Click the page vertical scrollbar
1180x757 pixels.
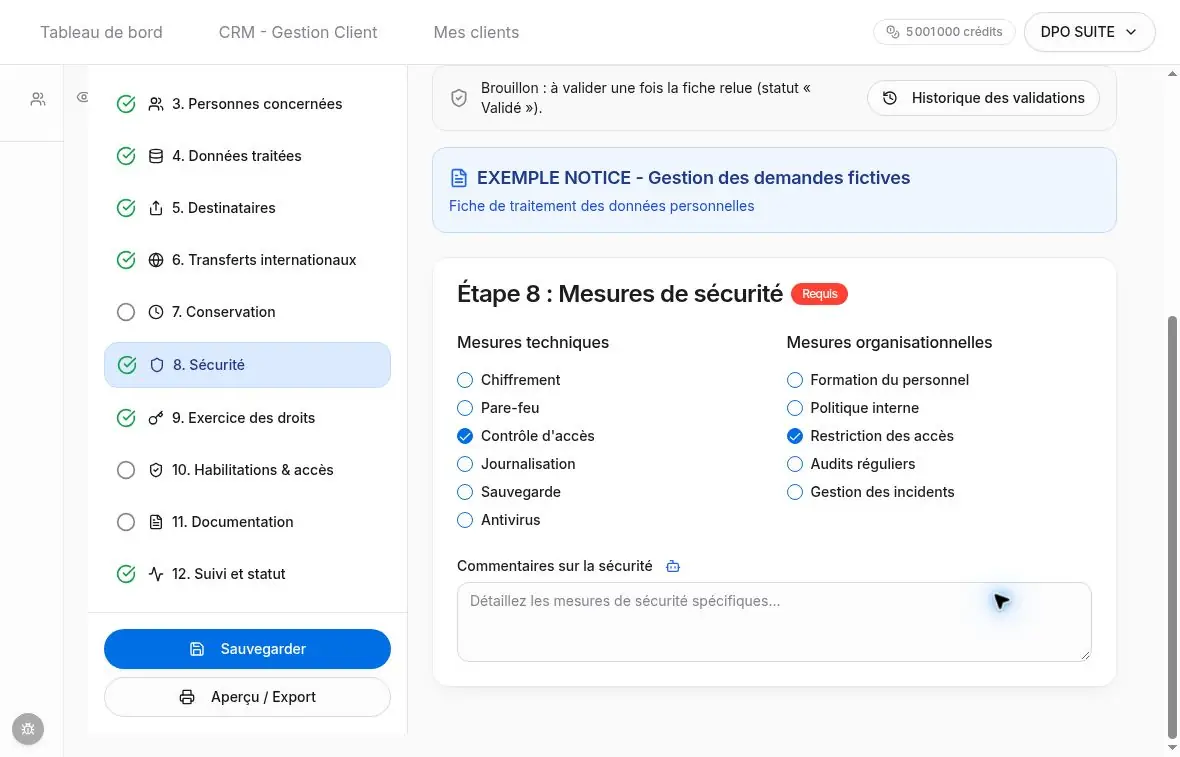click(x=1172, y=527)
